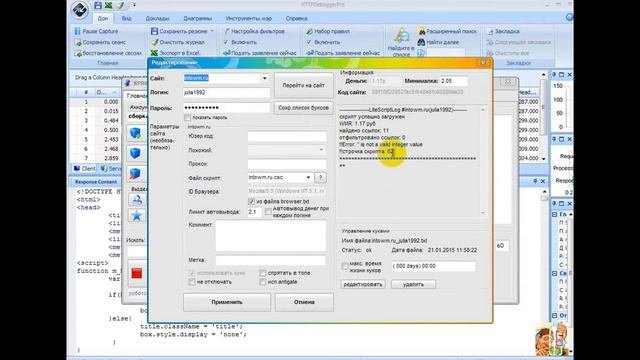
Task: Click the Отмена button
Action: [304, 302]
